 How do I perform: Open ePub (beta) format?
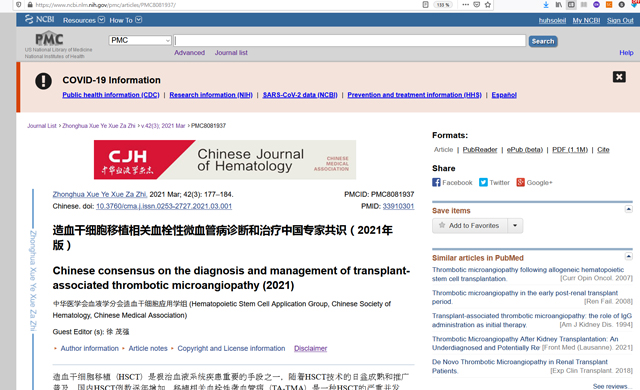[x=524, y=150]
